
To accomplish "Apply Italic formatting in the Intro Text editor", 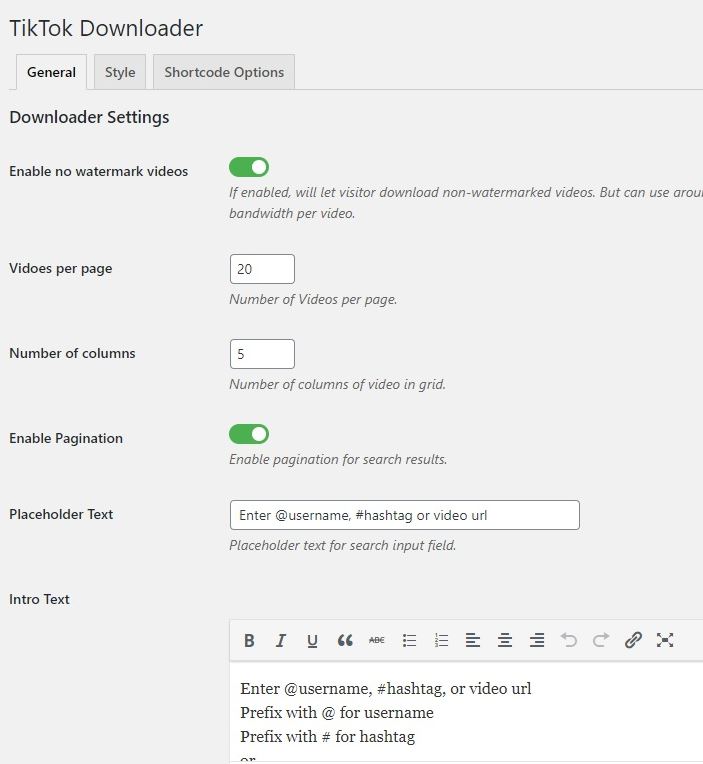I will click(x=281, y=640).
